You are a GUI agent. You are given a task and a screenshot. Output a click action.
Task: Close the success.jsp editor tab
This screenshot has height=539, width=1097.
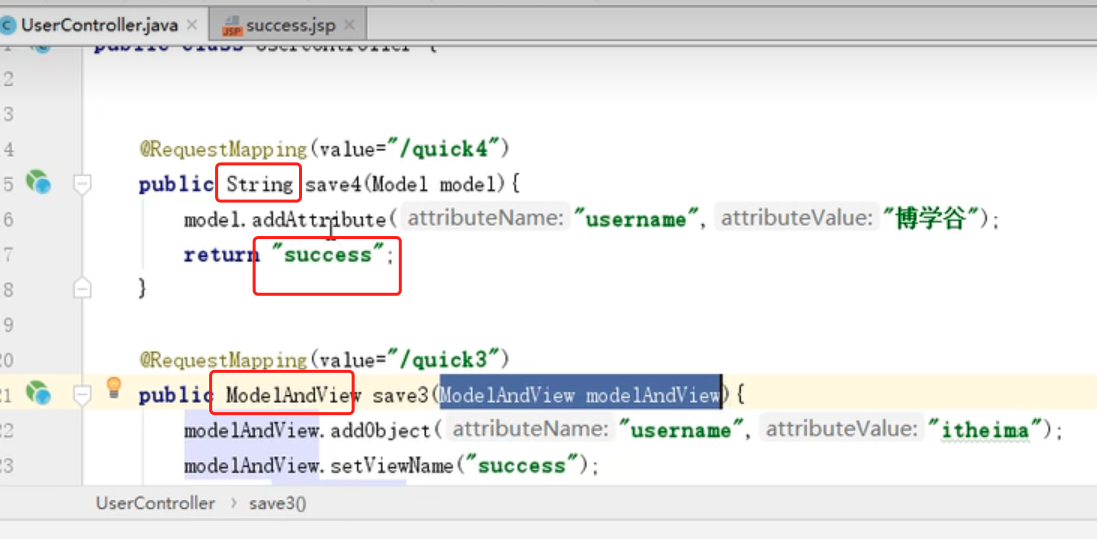click(x=349, y=26)
